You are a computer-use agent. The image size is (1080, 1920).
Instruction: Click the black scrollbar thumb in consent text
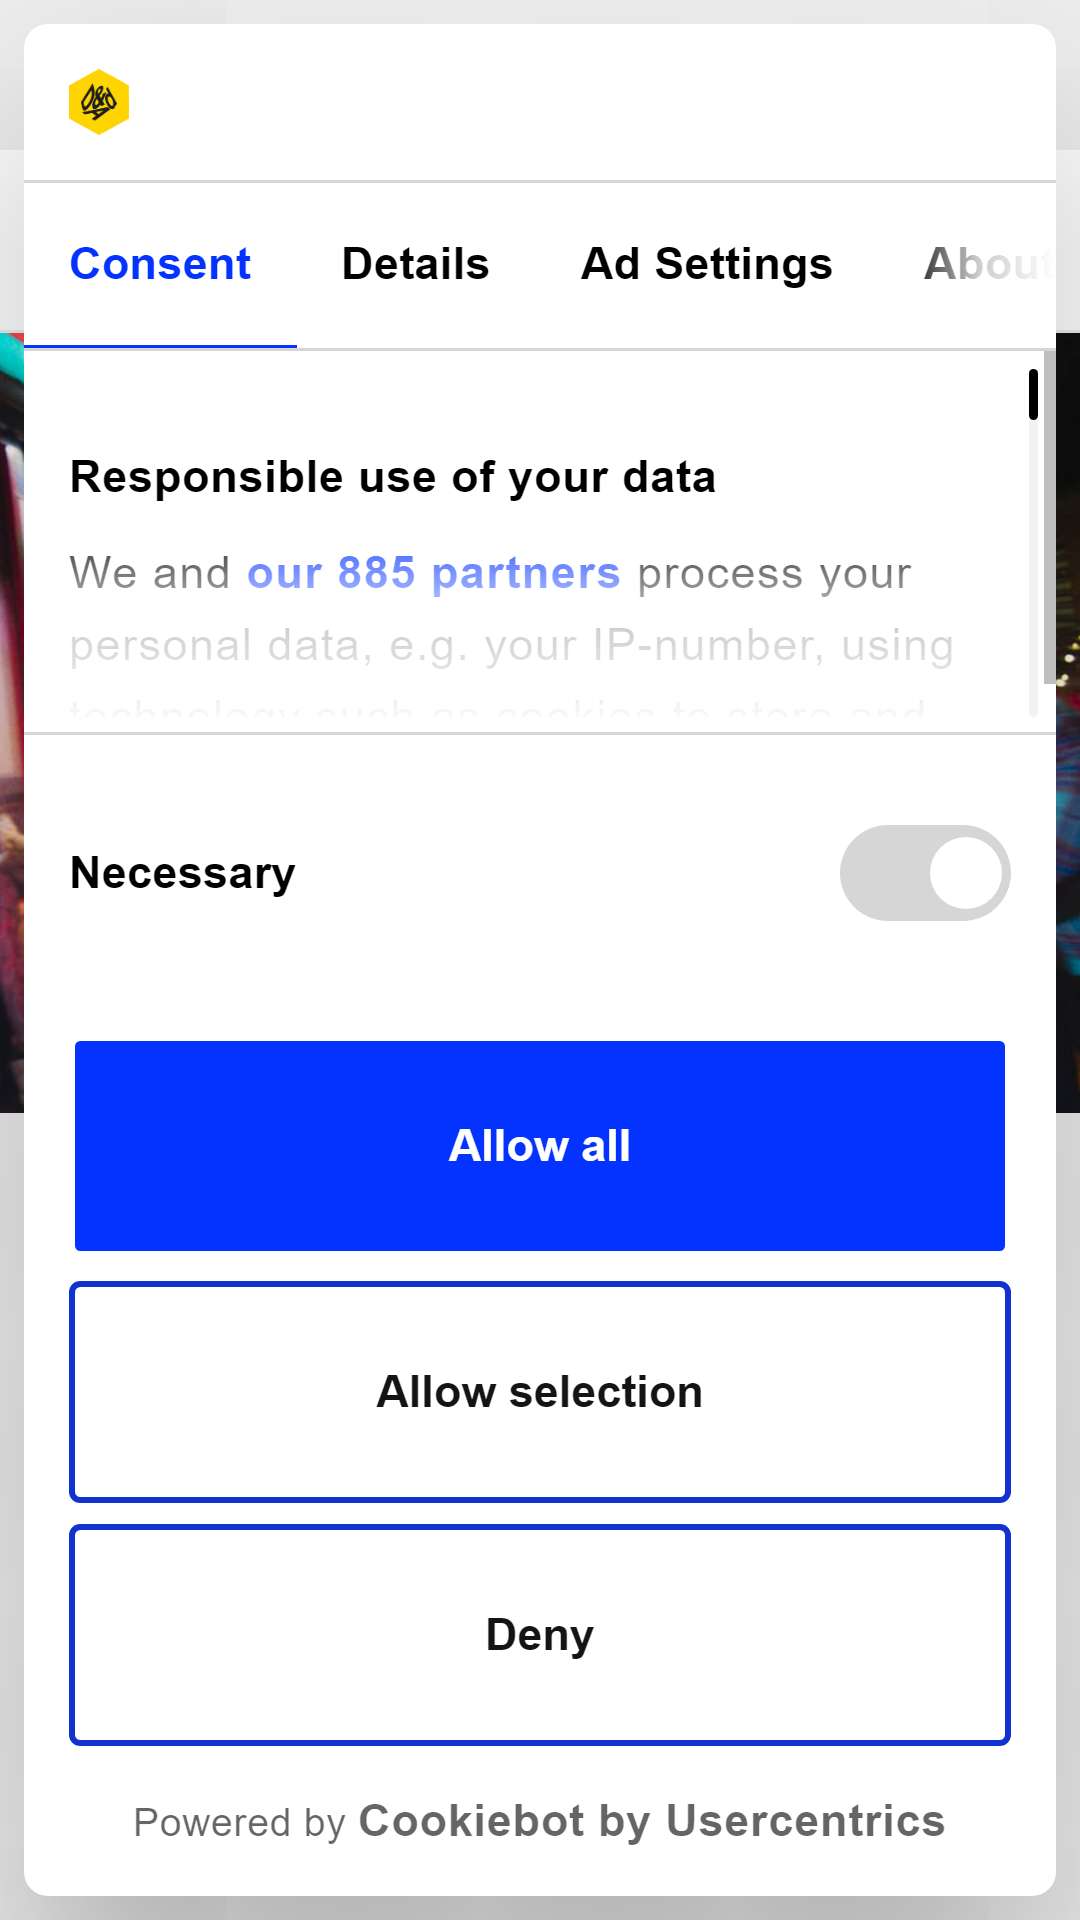(x=1033, y=394)
